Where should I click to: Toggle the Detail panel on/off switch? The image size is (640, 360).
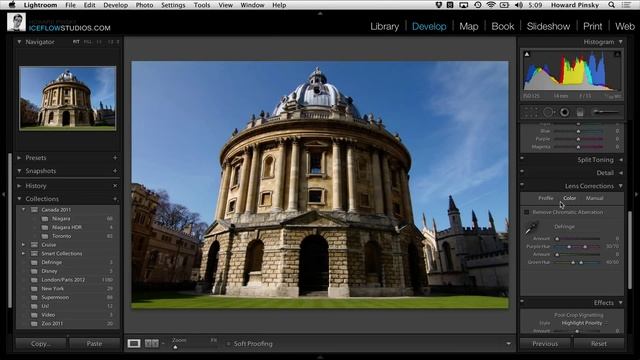[x=522, y=171]
